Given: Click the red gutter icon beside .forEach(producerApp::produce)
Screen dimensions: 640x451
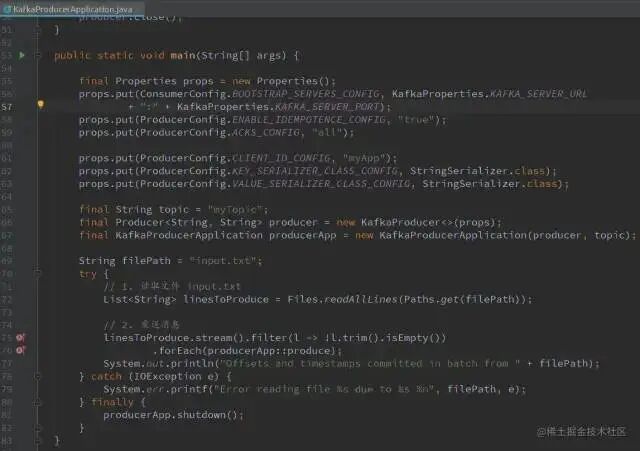Looking at the screenshot, I should [20, 350].
